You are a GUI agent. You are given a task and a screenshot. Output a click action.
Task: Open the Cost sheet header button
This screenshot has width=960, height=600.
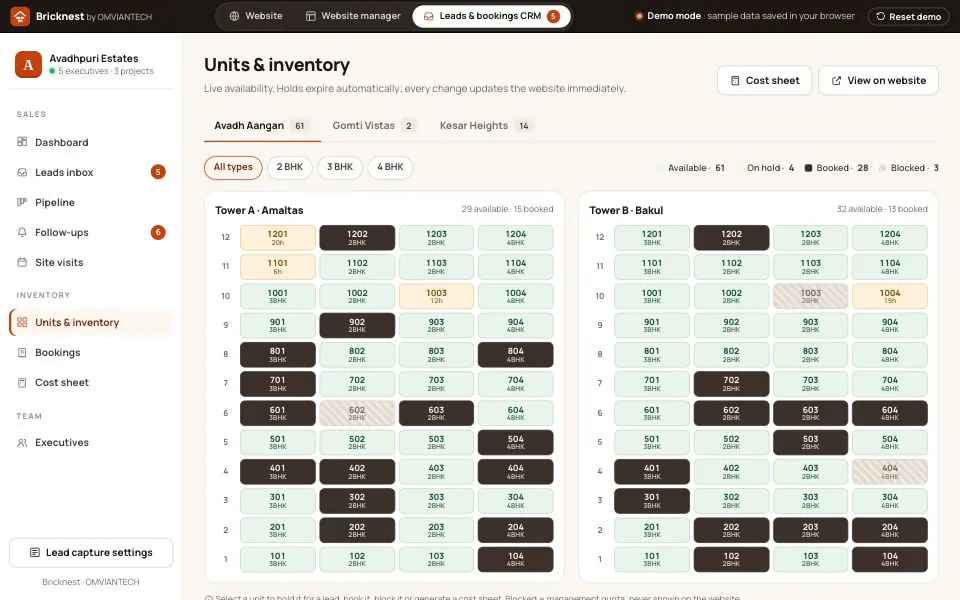[x=765, y=80]
